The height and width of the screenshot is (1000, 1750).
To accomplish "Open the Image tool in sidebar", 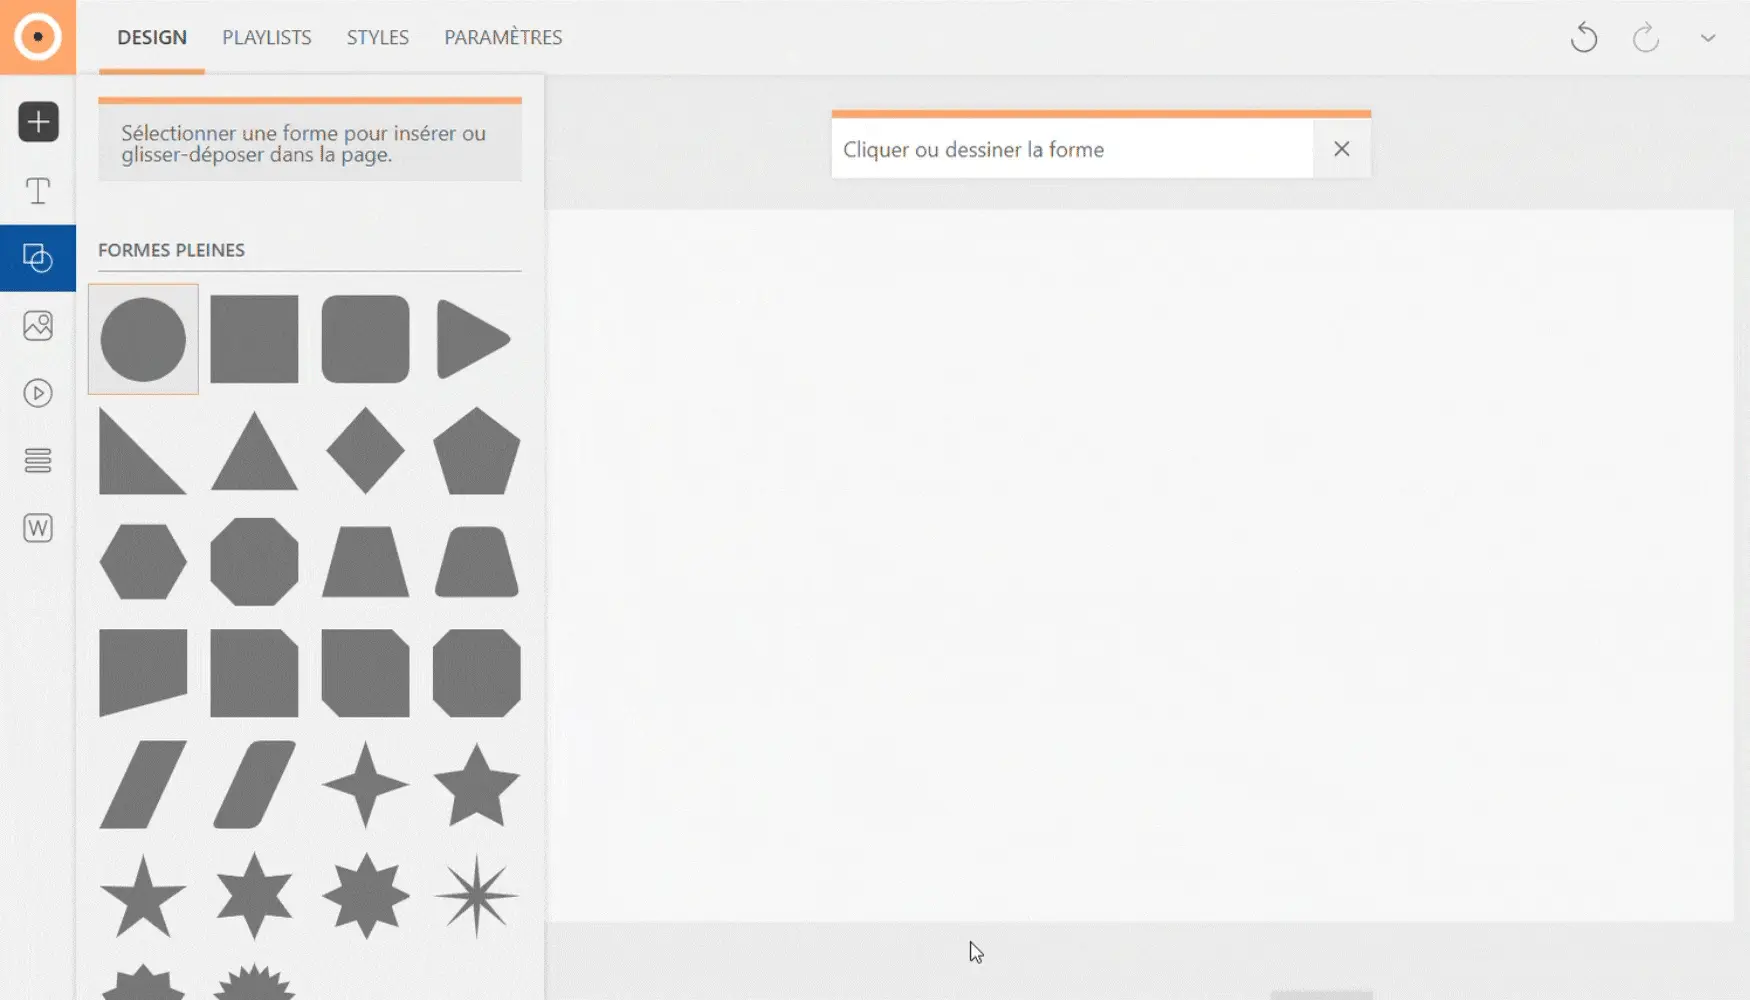I will [38, 325].
